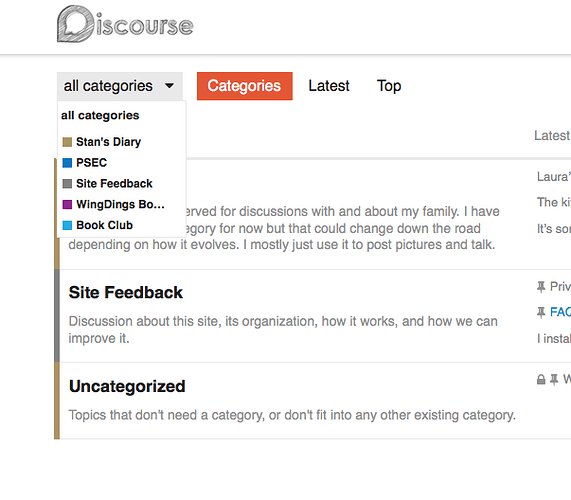The image size is (571, 500).
Task: Select Stan's Diary tan color square
Action: pos(67,142)
